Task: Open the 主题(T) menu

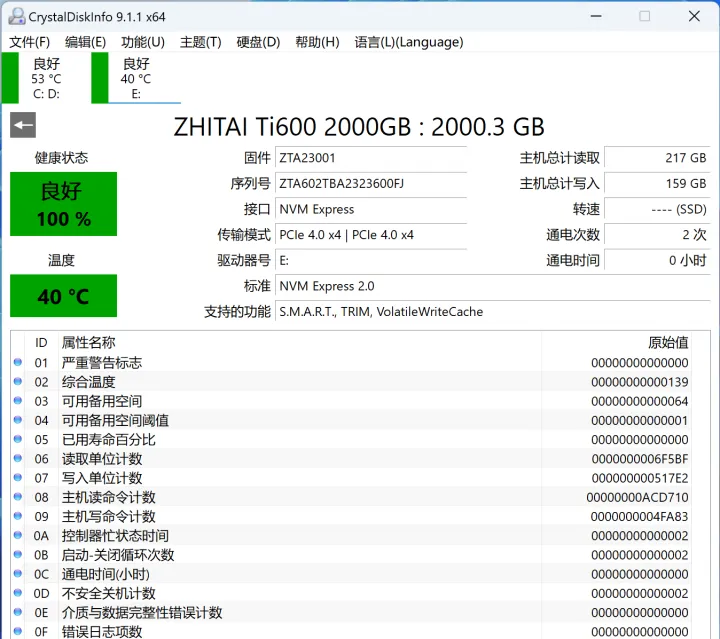Action: (200, 42)
